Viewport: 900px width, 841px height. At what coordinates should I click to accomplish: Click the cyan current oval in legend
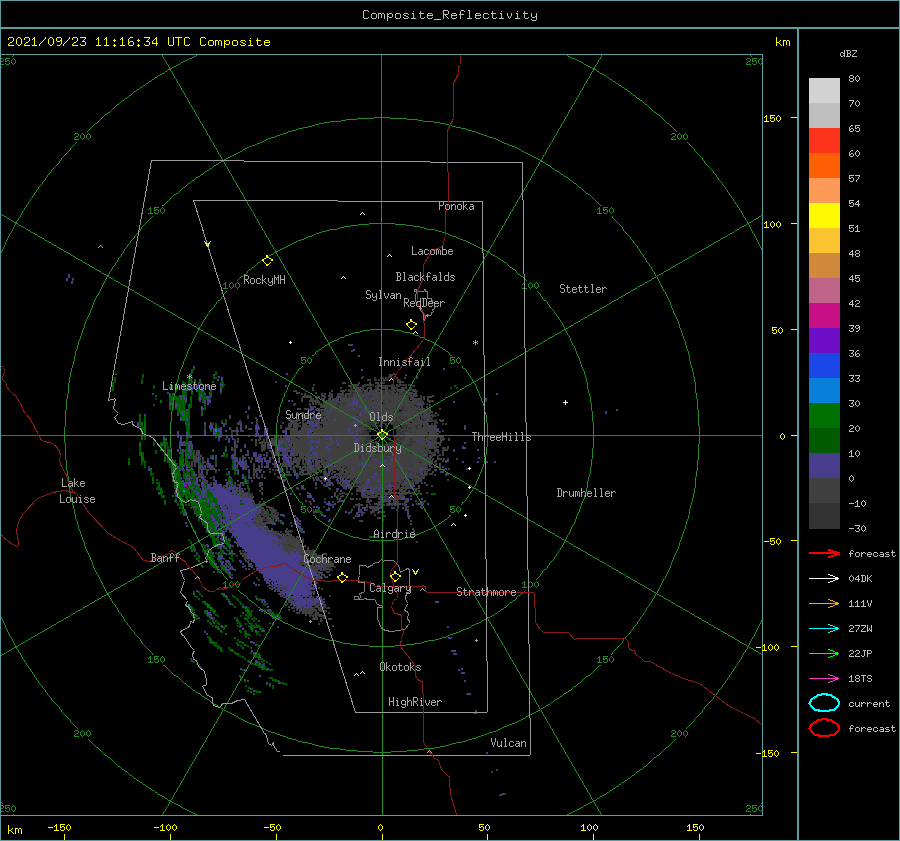tap(824, 703)
